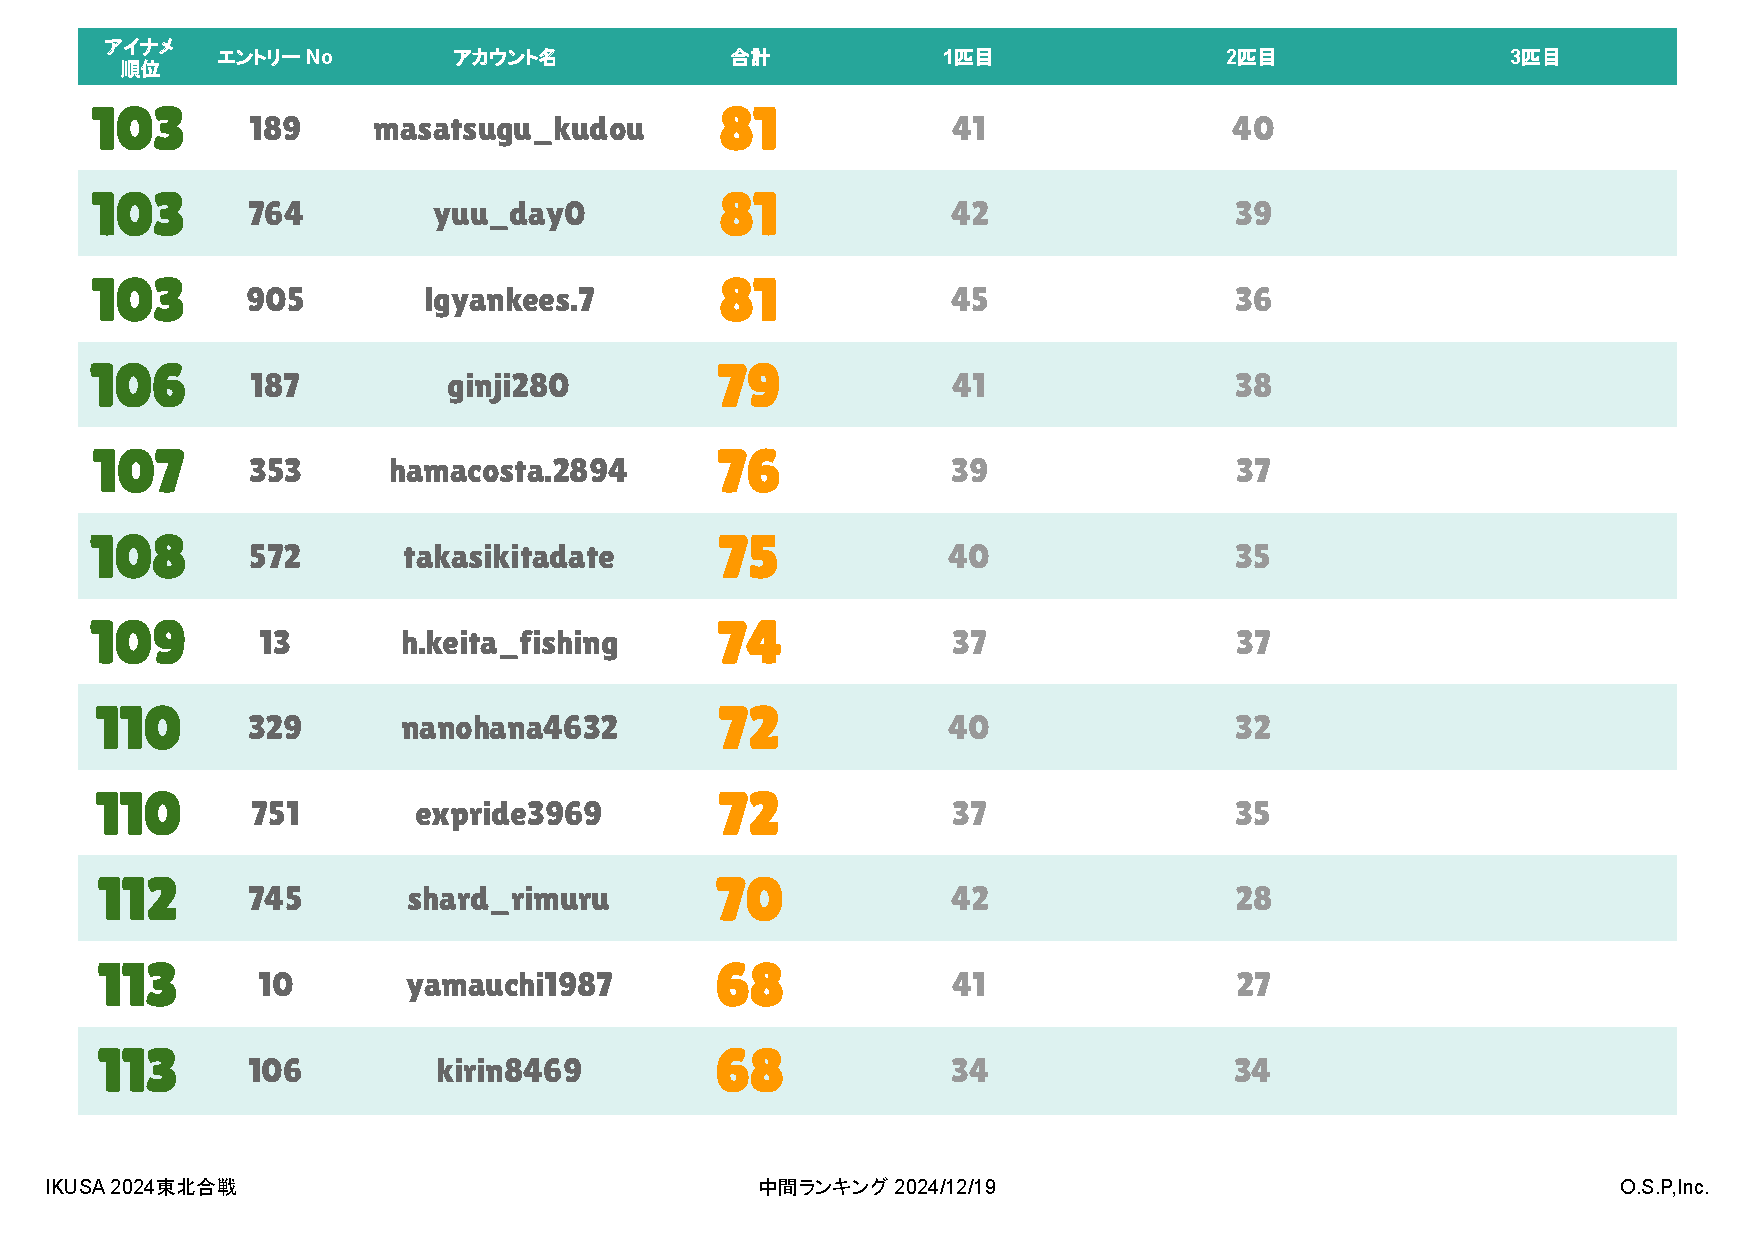Click the lgyankees.7 account name
Viewport: 1755px width, 1240px height.
click(x=509, y=300)
